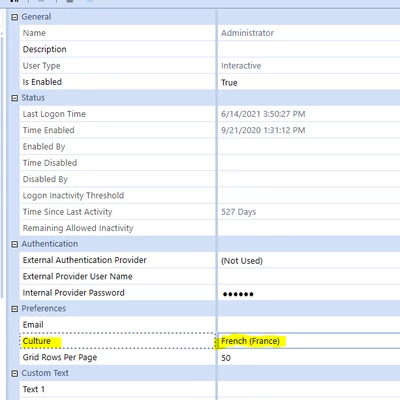The height and width of the screenshot is (400, 400).
Task: Select the Last Logon Time row
Action: pos(210,114)
